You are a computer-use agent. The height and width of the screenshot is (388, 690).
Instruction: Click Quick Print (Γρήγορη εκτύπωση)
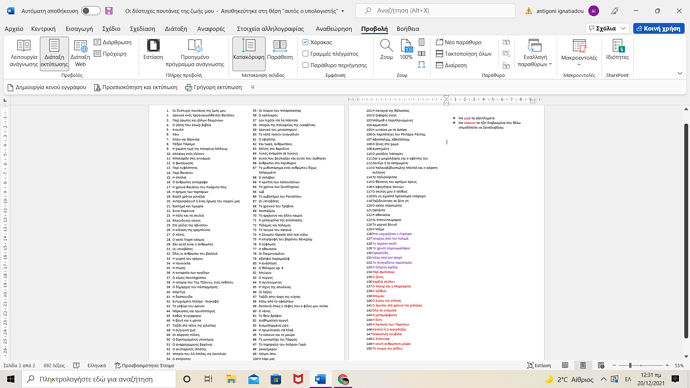pyautogui.click(x=213, y=87)
